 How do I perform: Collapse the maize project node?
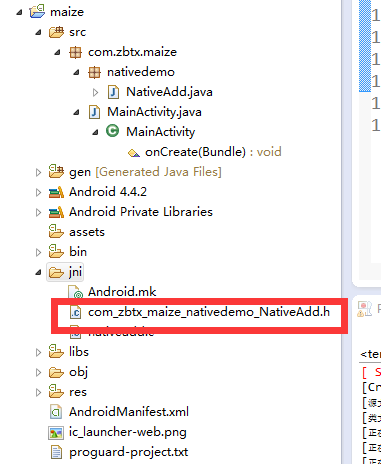coord(19,12)
